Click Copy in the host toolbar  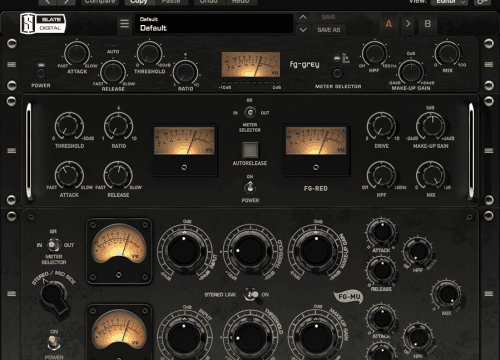[139, 2]
